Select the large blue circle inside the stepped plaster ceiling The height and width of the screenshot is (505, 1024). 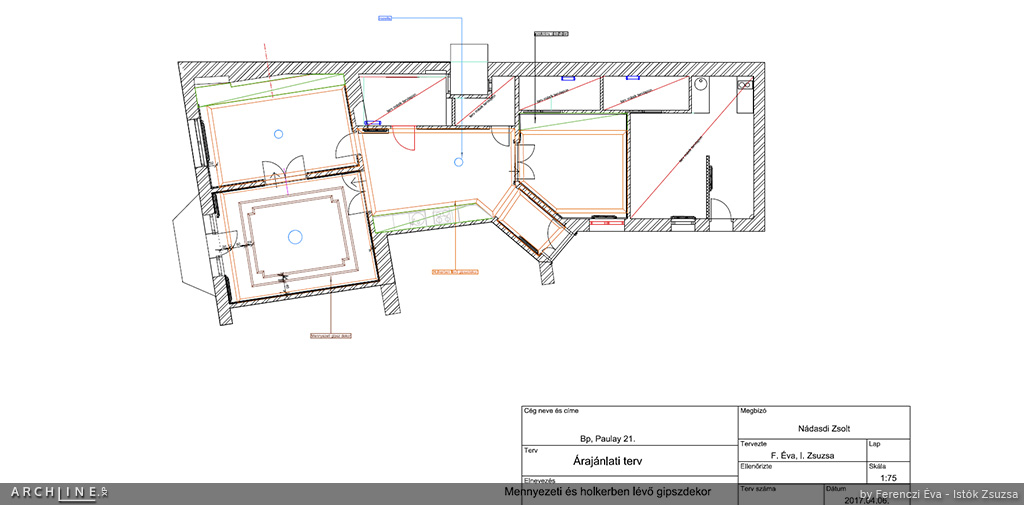[x=295, y=236]
